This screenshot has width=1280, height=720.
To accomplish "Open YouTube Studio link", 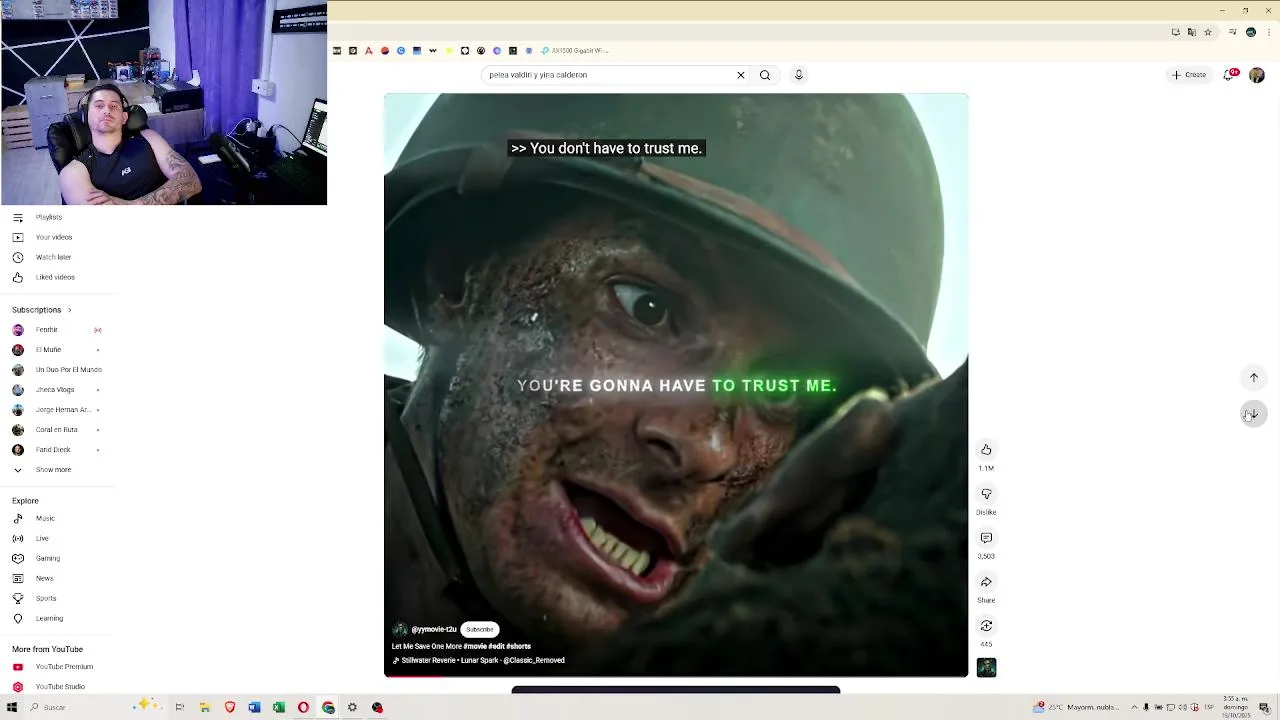I will click(x=60, y=687).
